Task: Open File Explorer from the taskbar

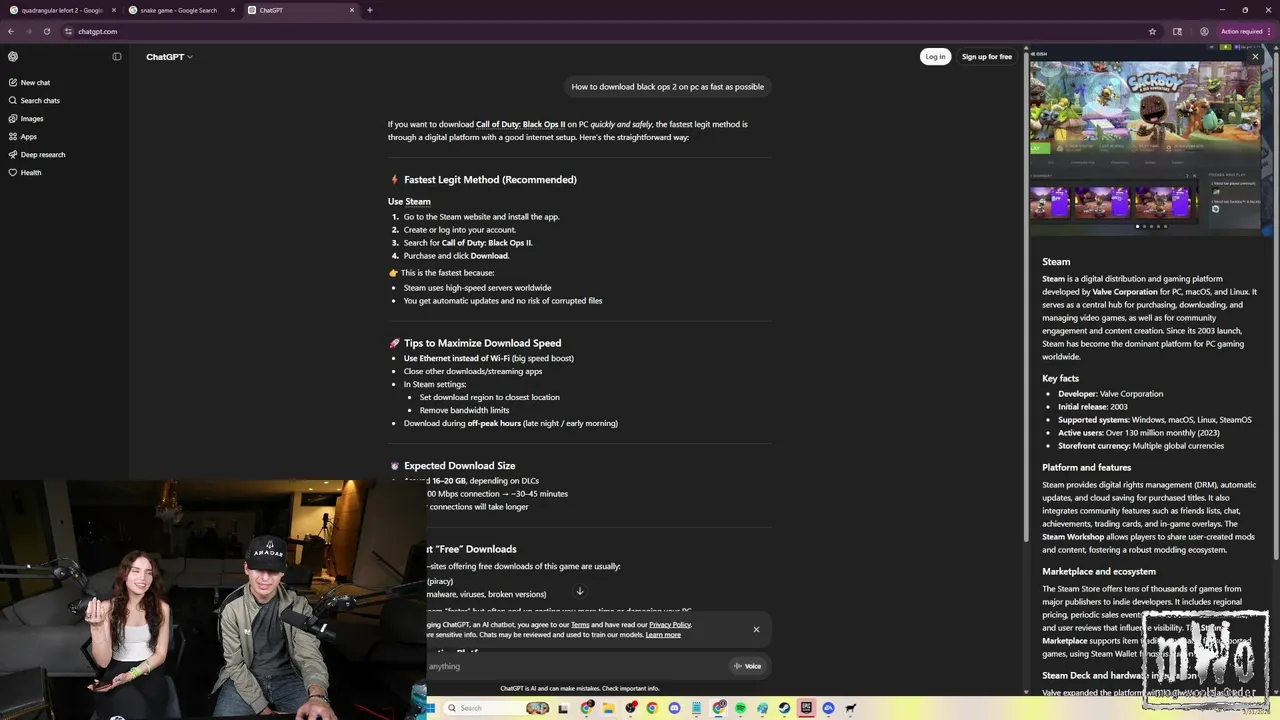Action: [x=608, y=708]
